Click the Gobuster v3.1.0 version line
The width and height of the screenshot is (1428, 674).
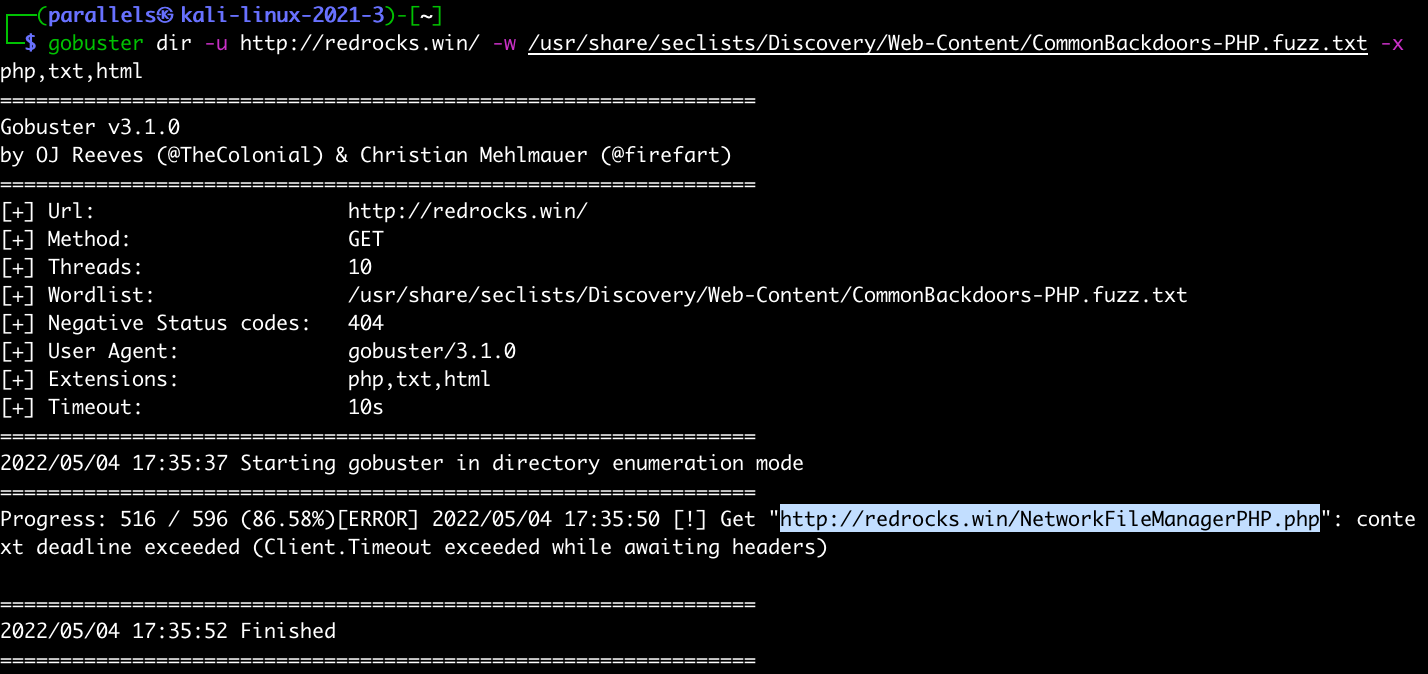pos(90,127)
